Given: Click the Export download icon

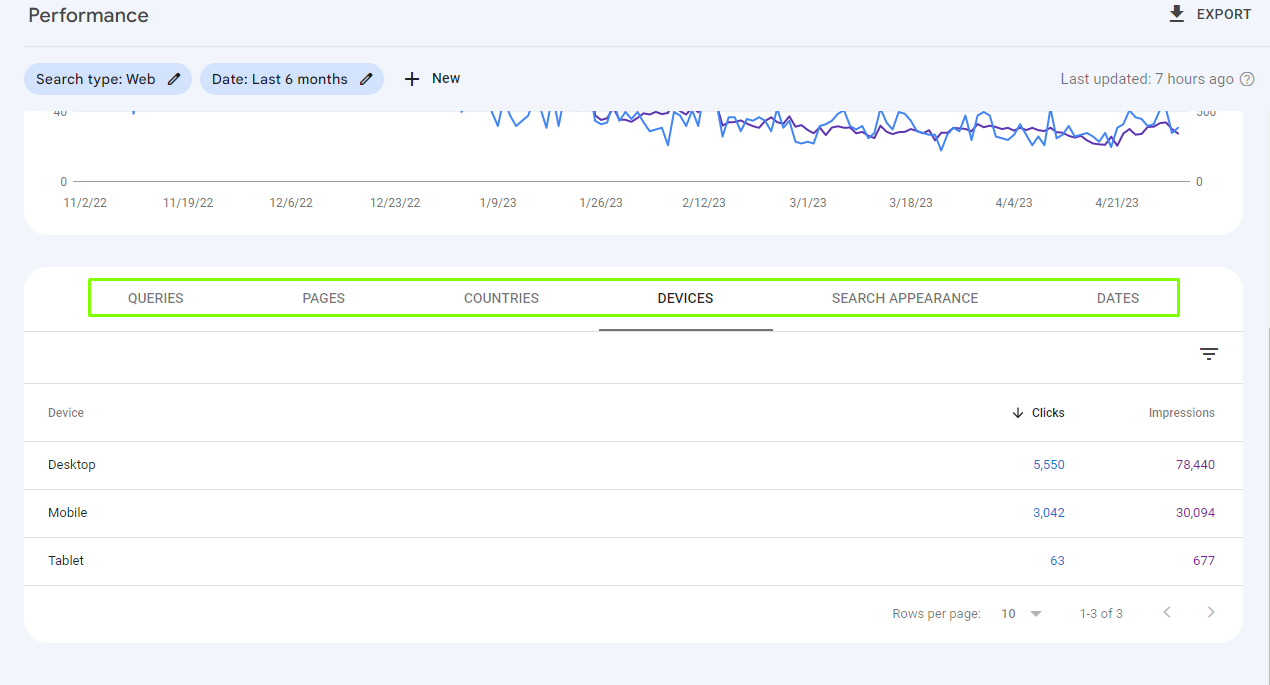Looking at the screenshot, I should click(x=1177, y=14).
